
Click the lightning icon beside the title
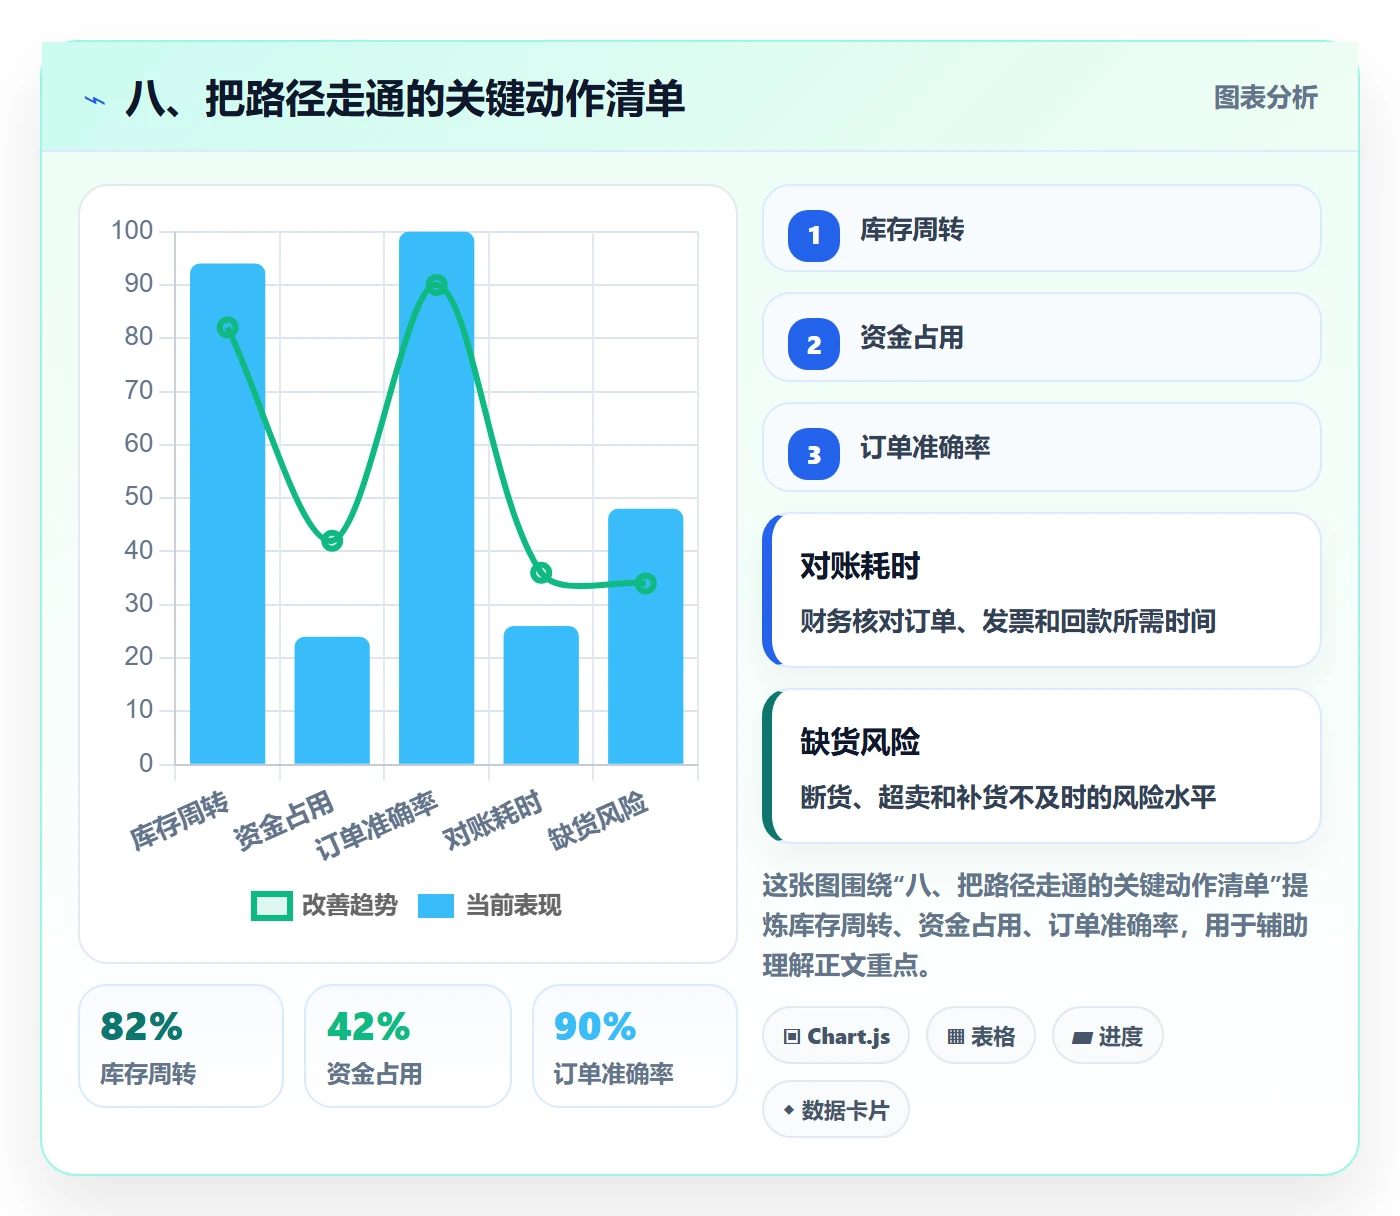pos(95,100)
